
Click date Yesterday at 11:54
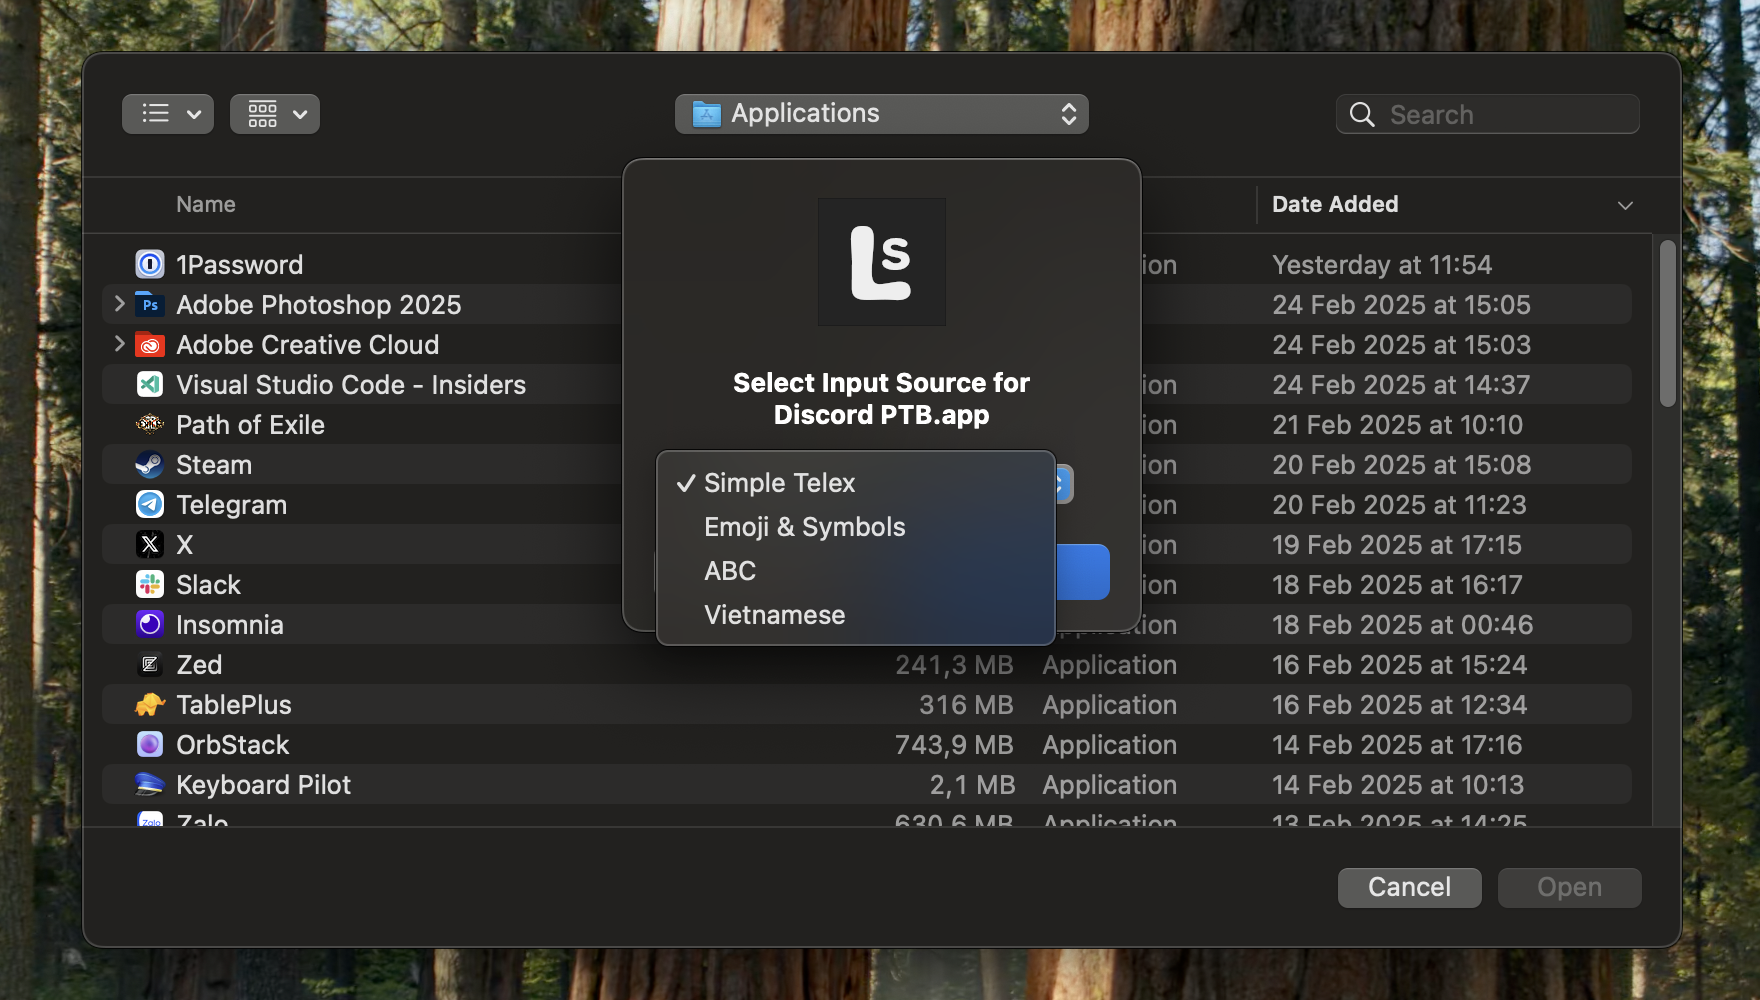pos(1382,265)
